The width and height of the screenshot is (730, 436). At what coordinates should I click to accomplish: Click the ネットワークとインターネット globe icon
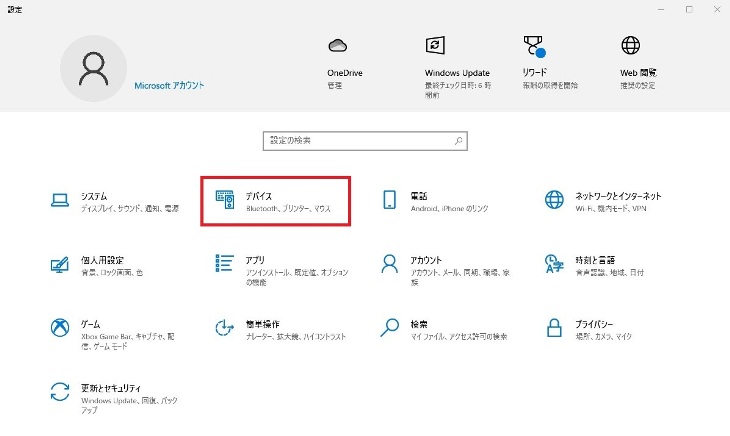(554, 200)
